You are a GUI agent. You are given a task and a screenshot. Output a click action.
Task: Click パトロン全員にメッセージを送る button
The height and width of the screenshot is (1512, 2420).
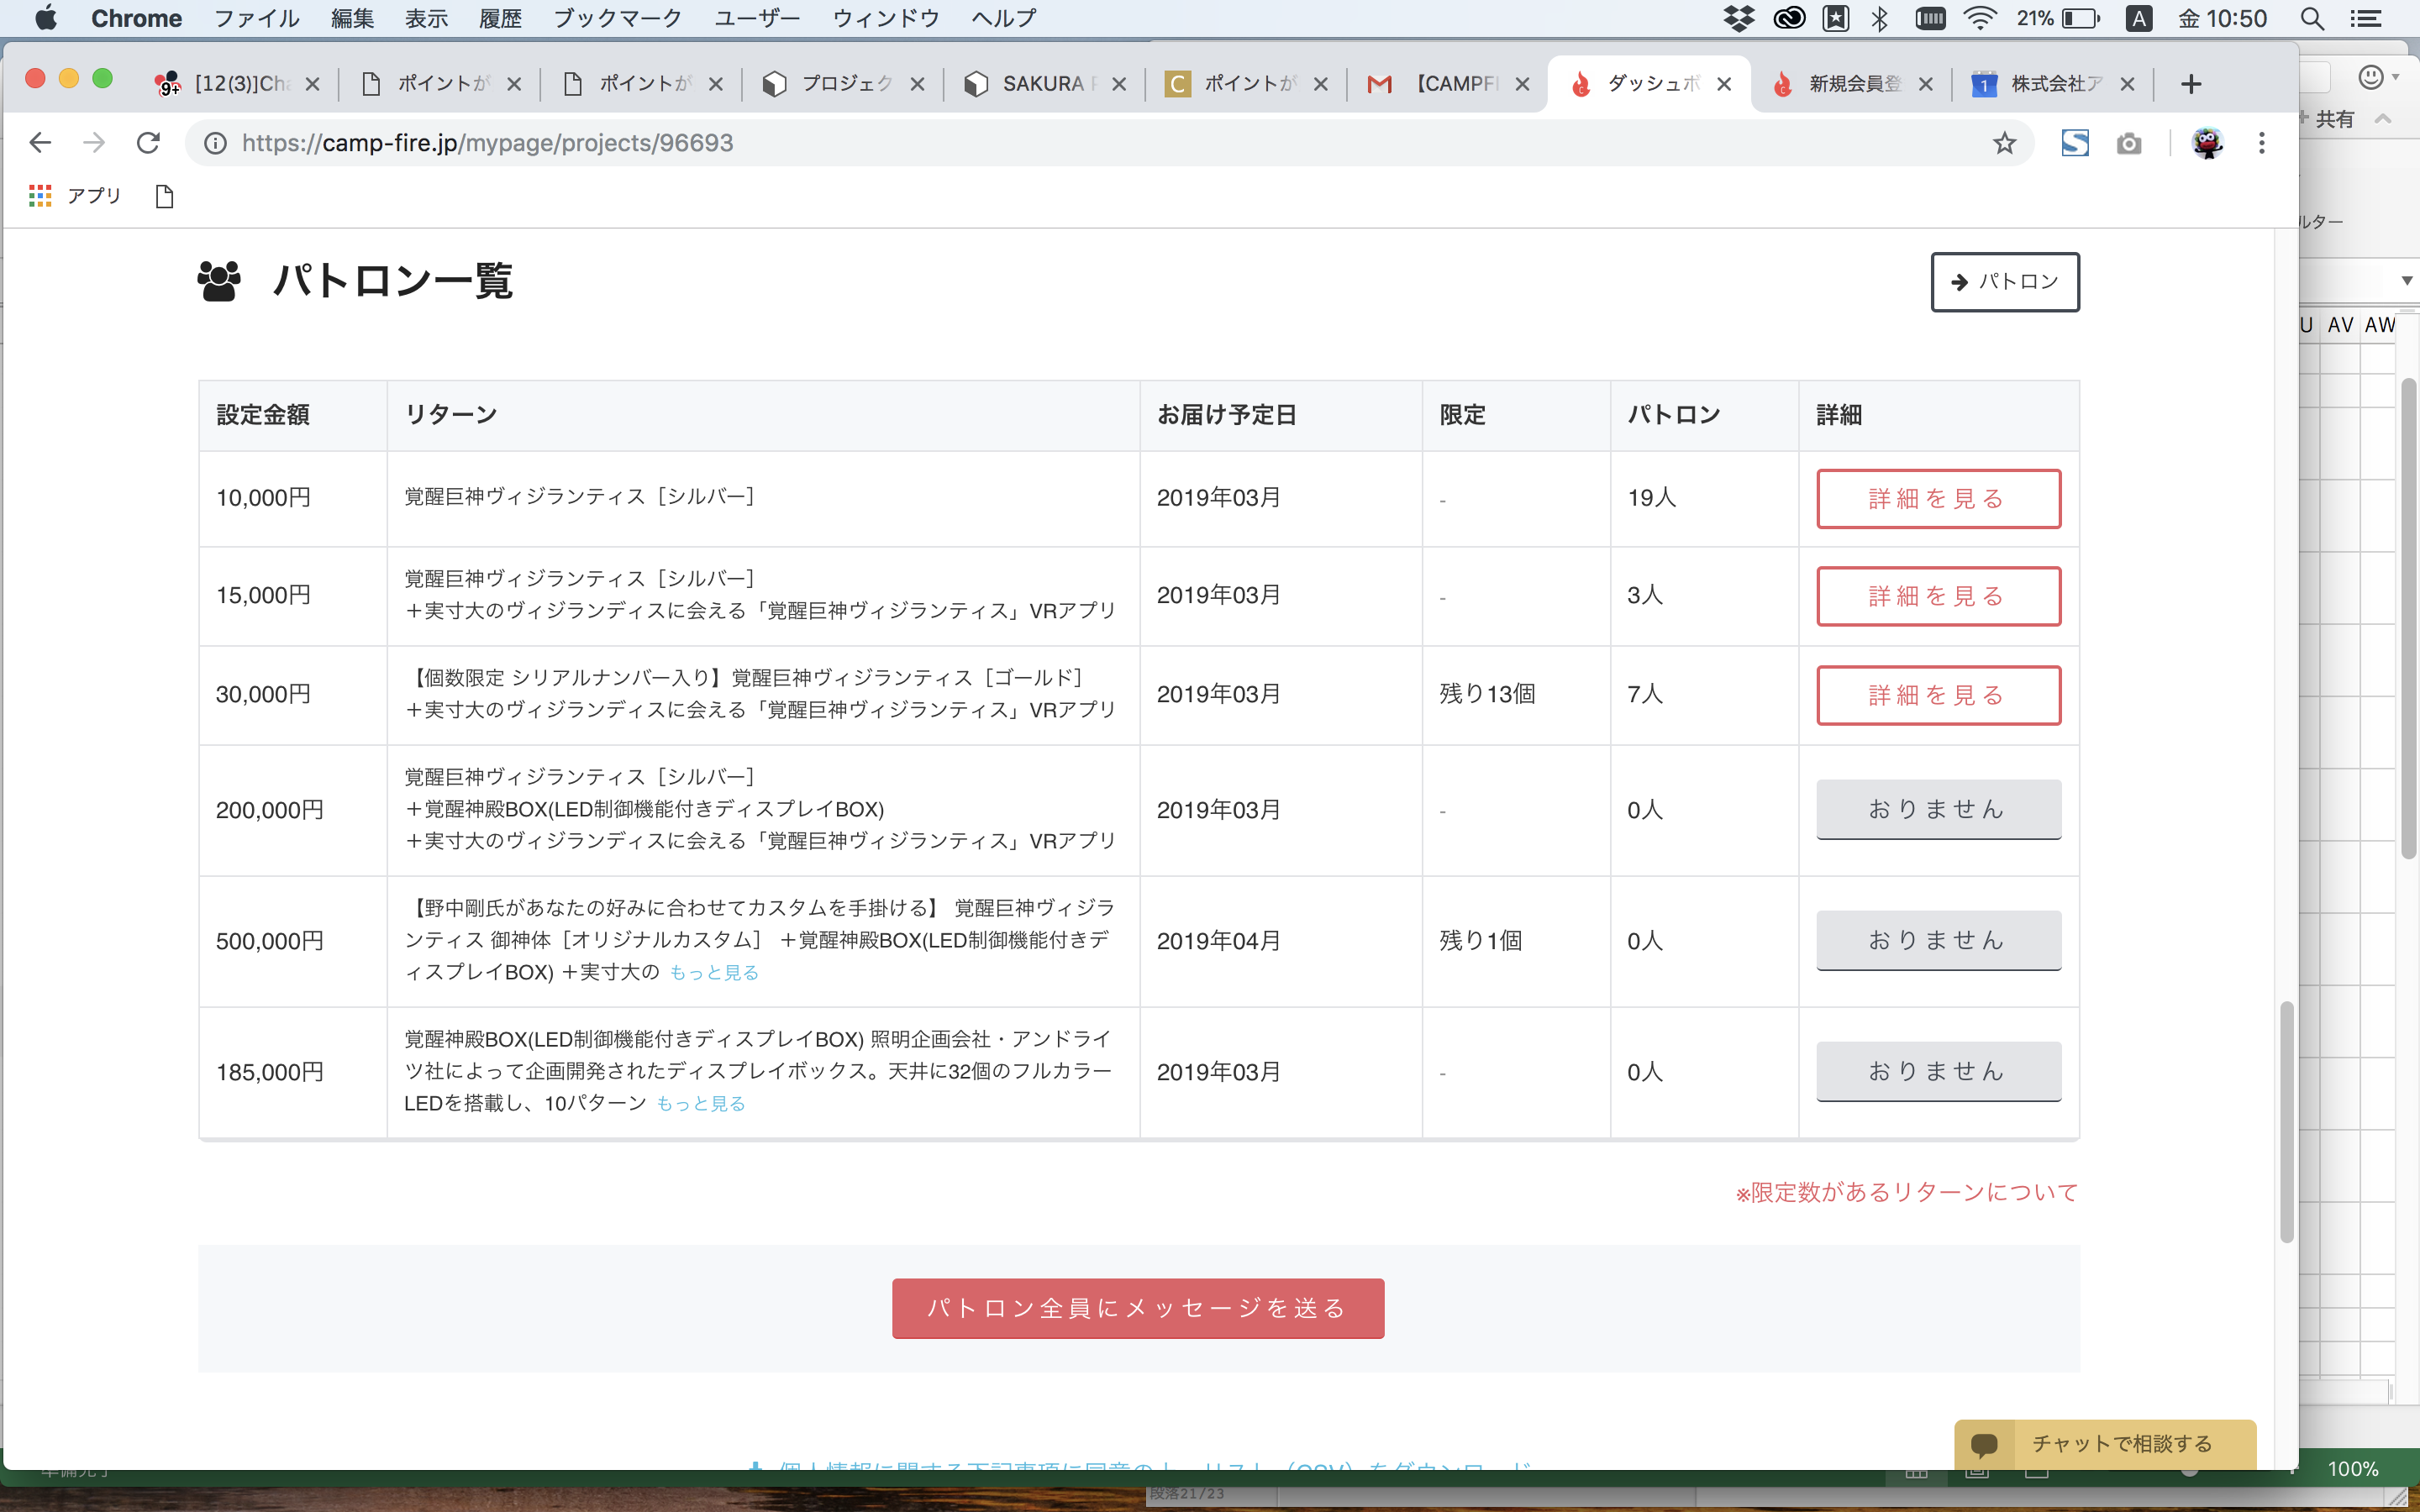pyautogui.click(x=1137, y=1308)
